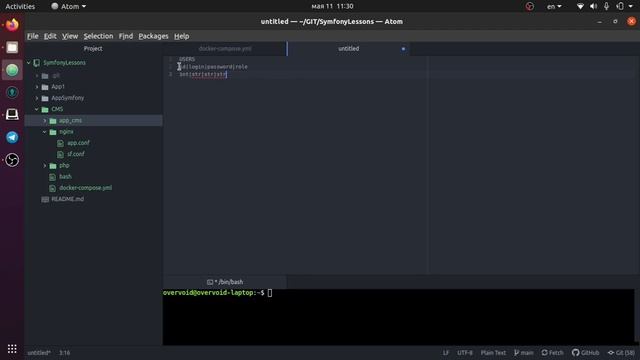Select the /bin/bash terminal tab
640x360 pixels.
click(225, 282)
